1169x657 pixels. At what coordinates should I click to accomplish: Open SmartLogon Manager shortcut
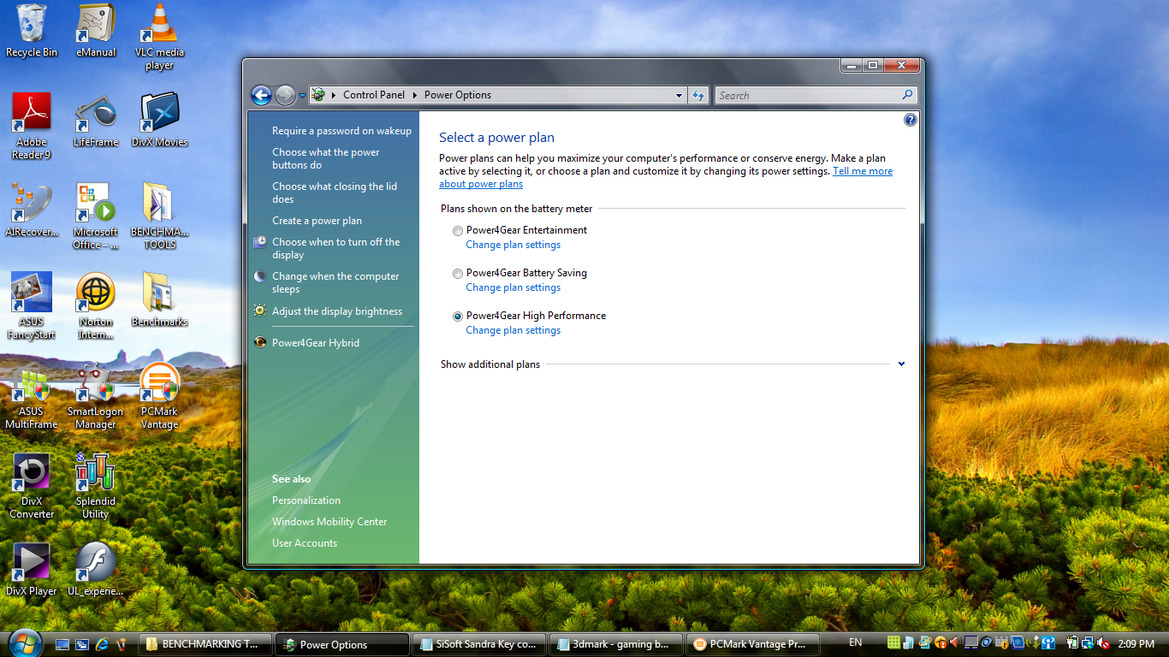[x=95, y=396]
